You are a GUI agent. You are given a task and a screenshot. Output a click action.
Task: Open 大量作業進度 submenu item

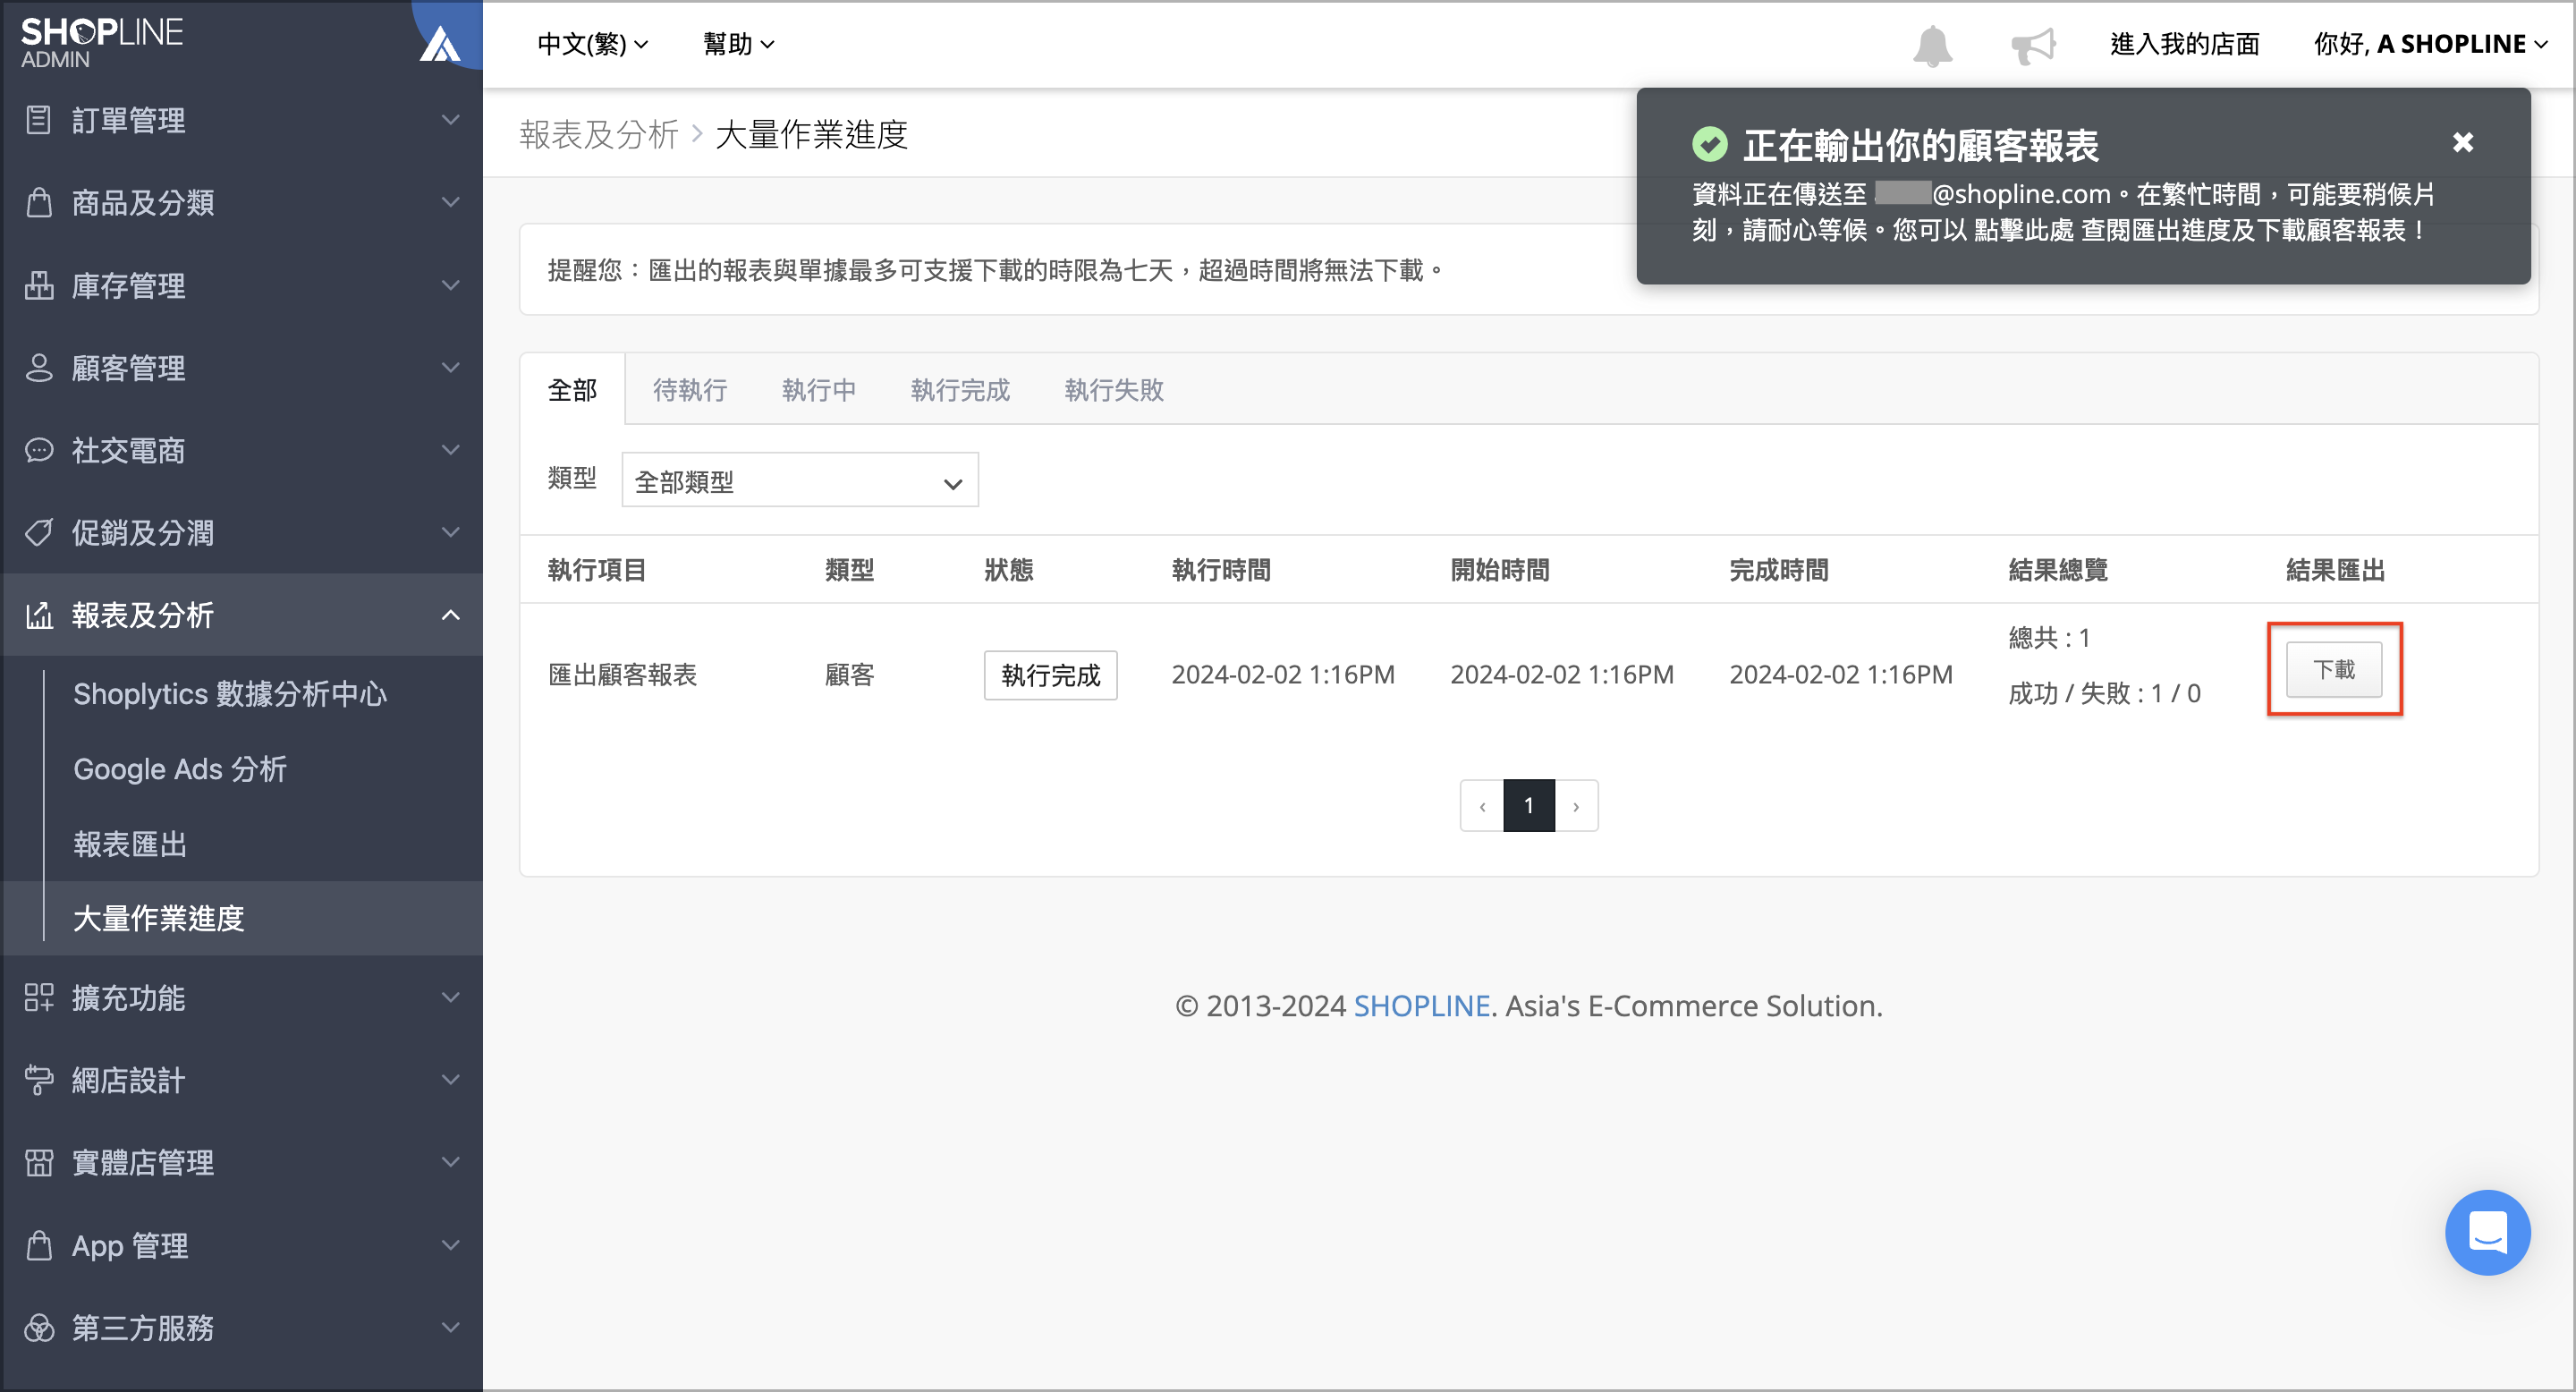pos(159,918)
